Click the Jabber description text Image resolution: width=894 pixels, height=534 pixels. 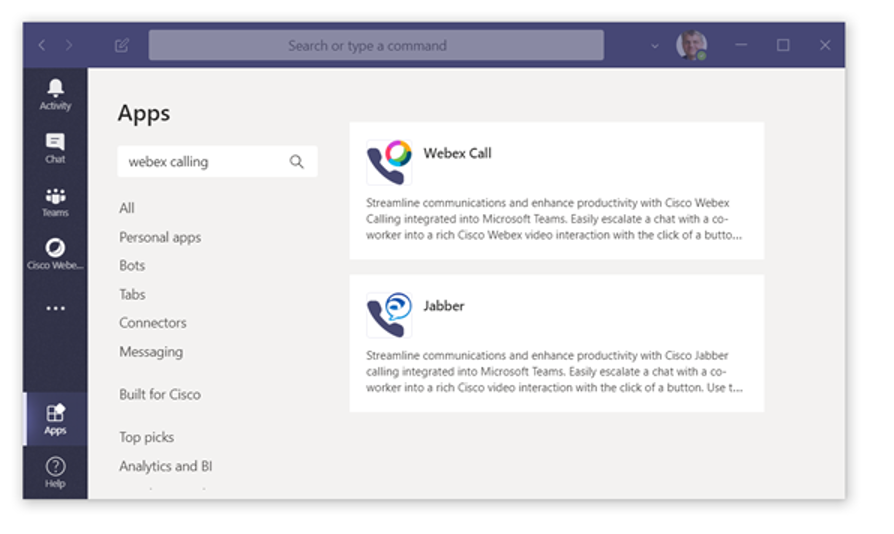coord(554,372)
